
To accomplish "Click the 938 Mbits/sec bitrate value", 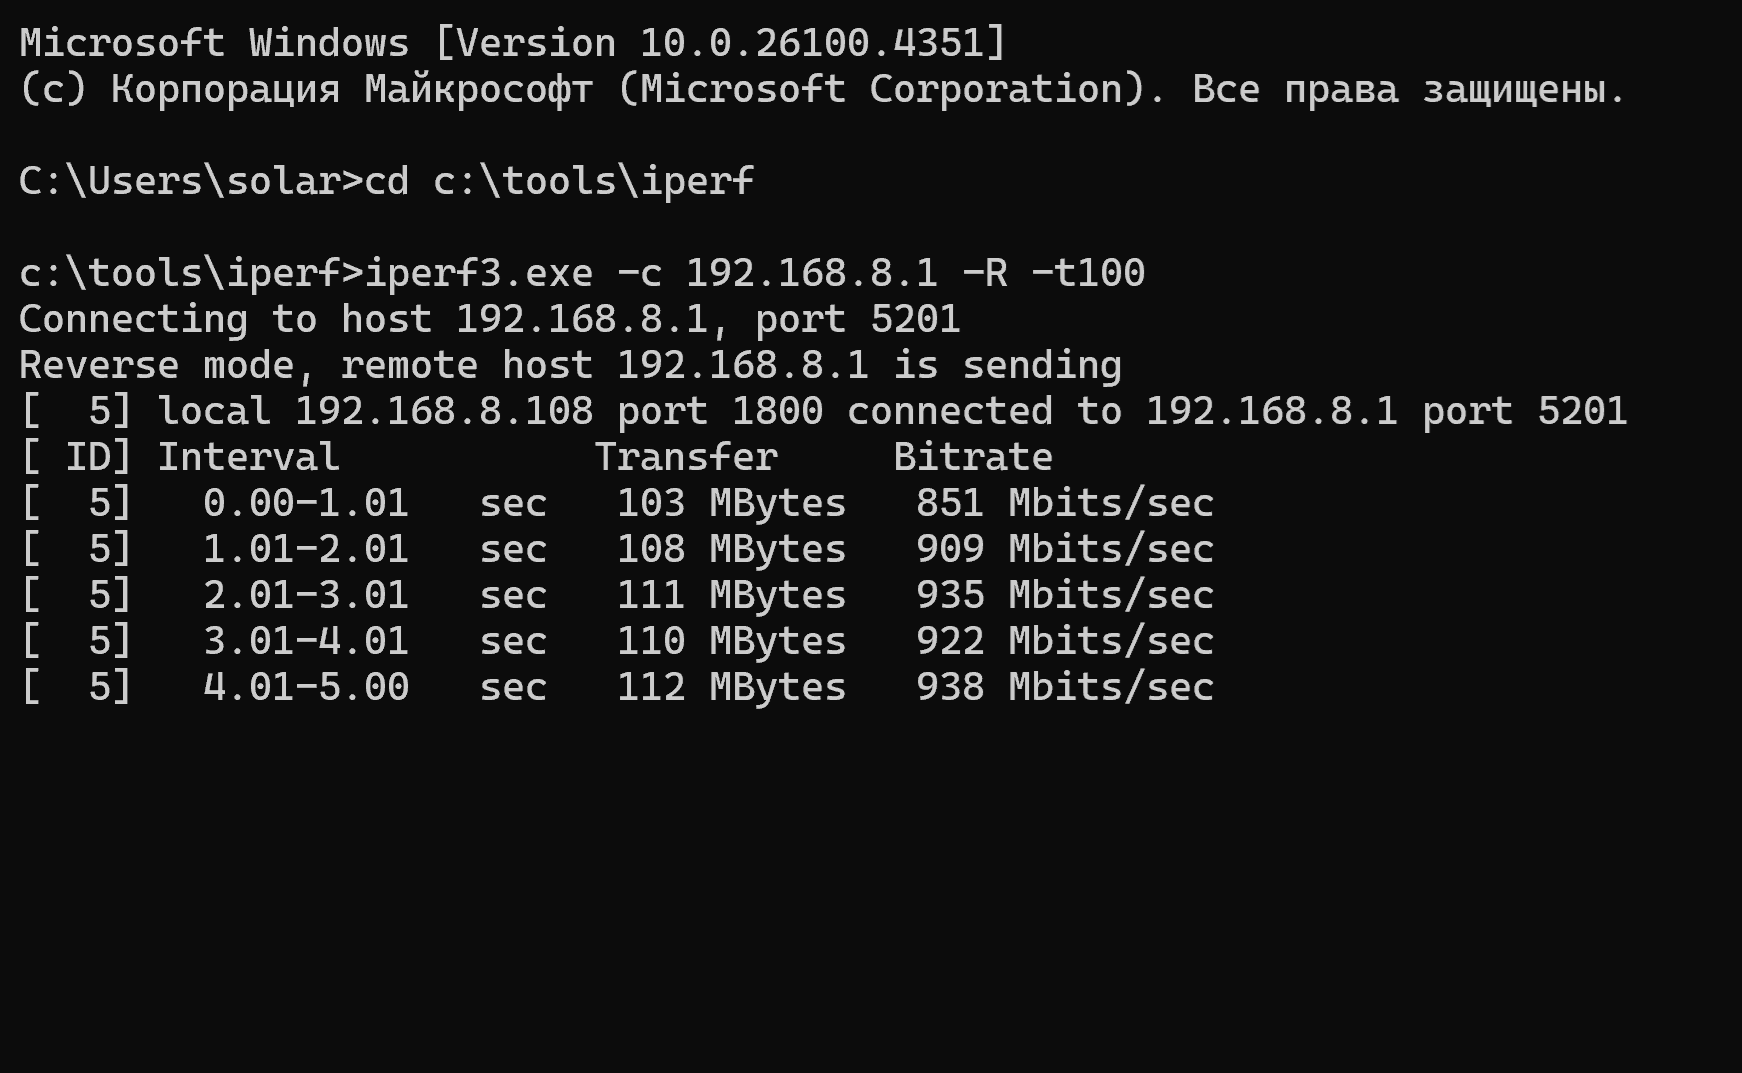I will [x=1065, y=687].
